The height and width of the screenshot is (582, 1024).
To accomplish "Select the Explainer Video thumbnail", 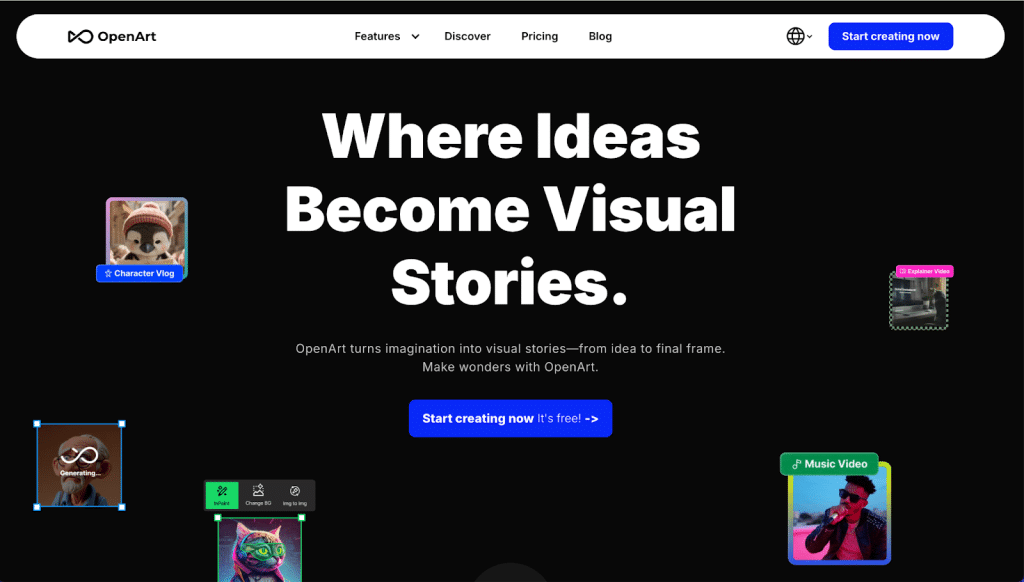I will (918, 302).
